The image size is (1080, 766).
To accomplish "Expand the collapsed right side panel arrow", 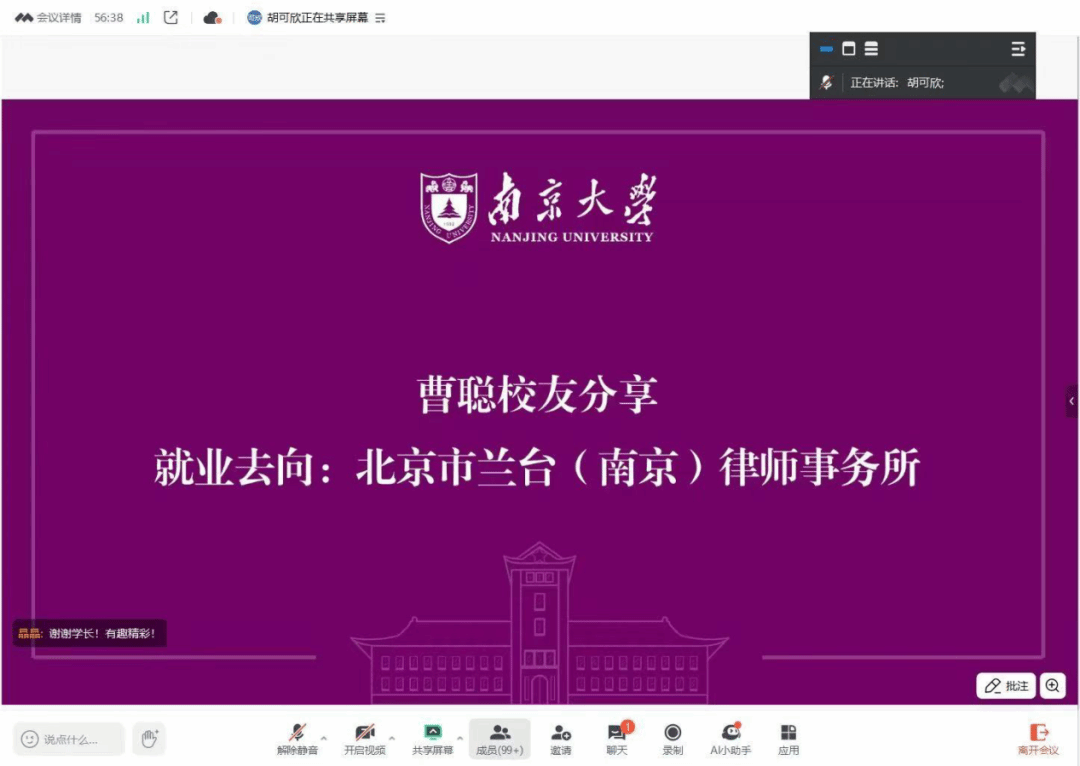I will pos(1072,401).
